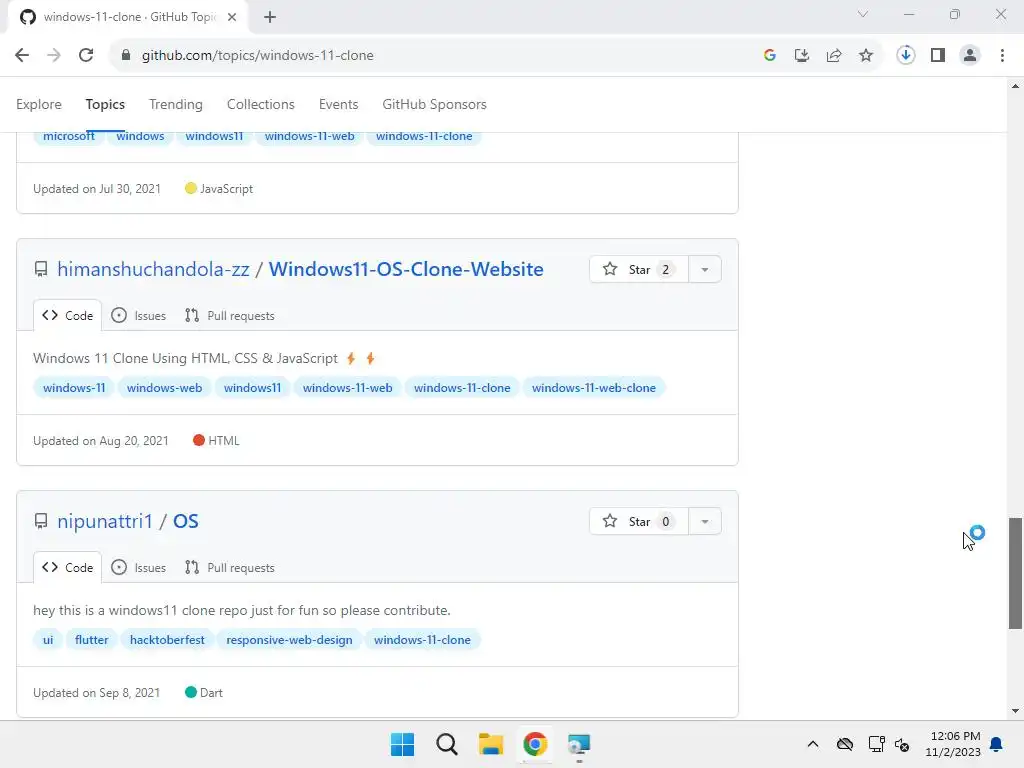Open Code tab of Windows11-OS-Clone-Website

coord(67,315)
